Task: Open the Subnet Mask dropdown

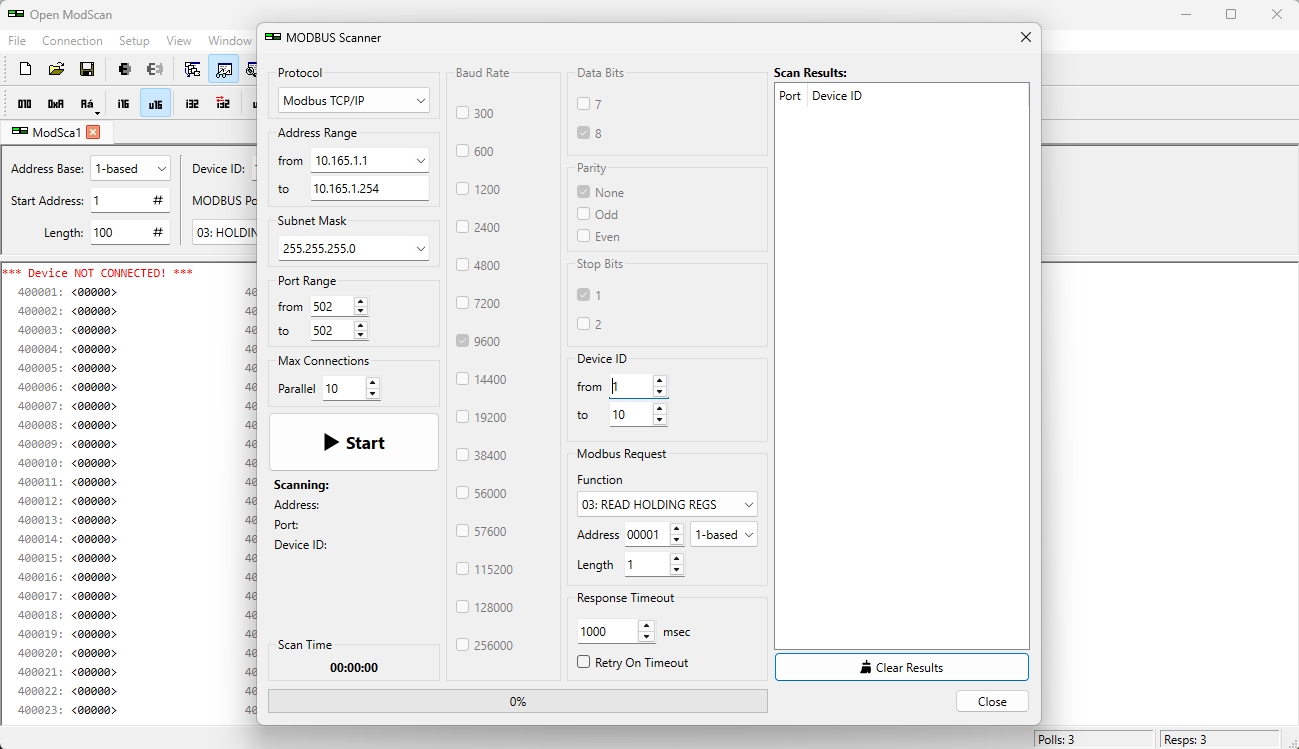Action: 353,248
